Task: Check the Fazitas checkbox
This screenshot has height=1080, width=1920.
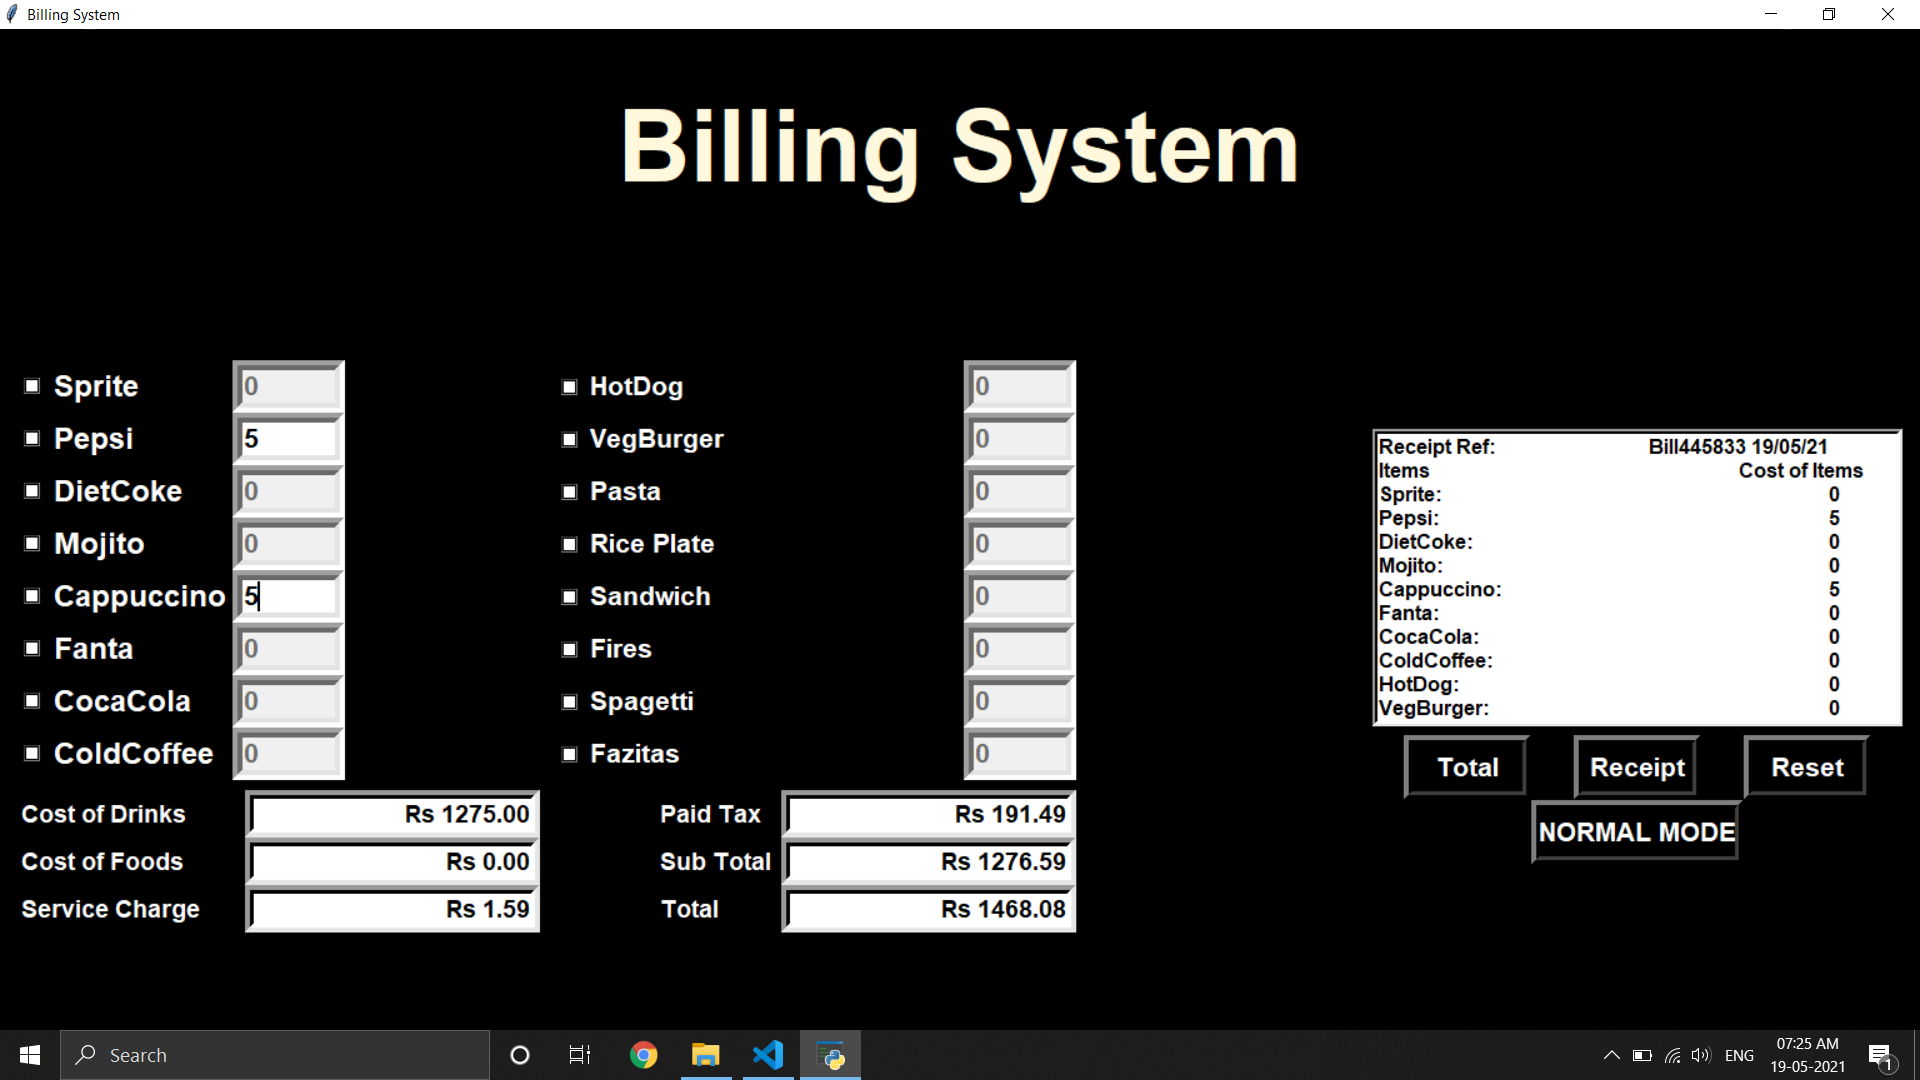Action: (x=570, y=754)
